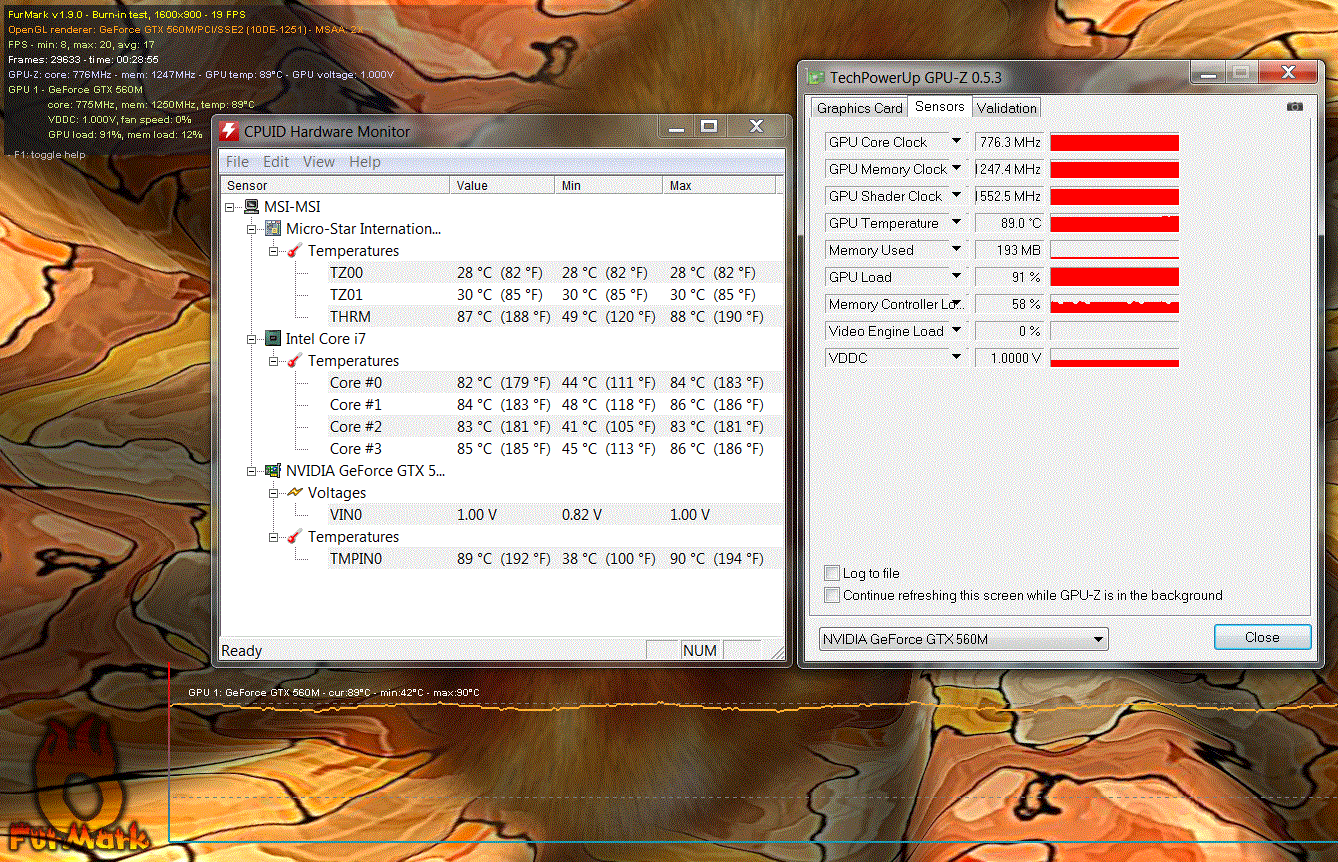Open the VDDC sensor dropdown

point(956,358)
